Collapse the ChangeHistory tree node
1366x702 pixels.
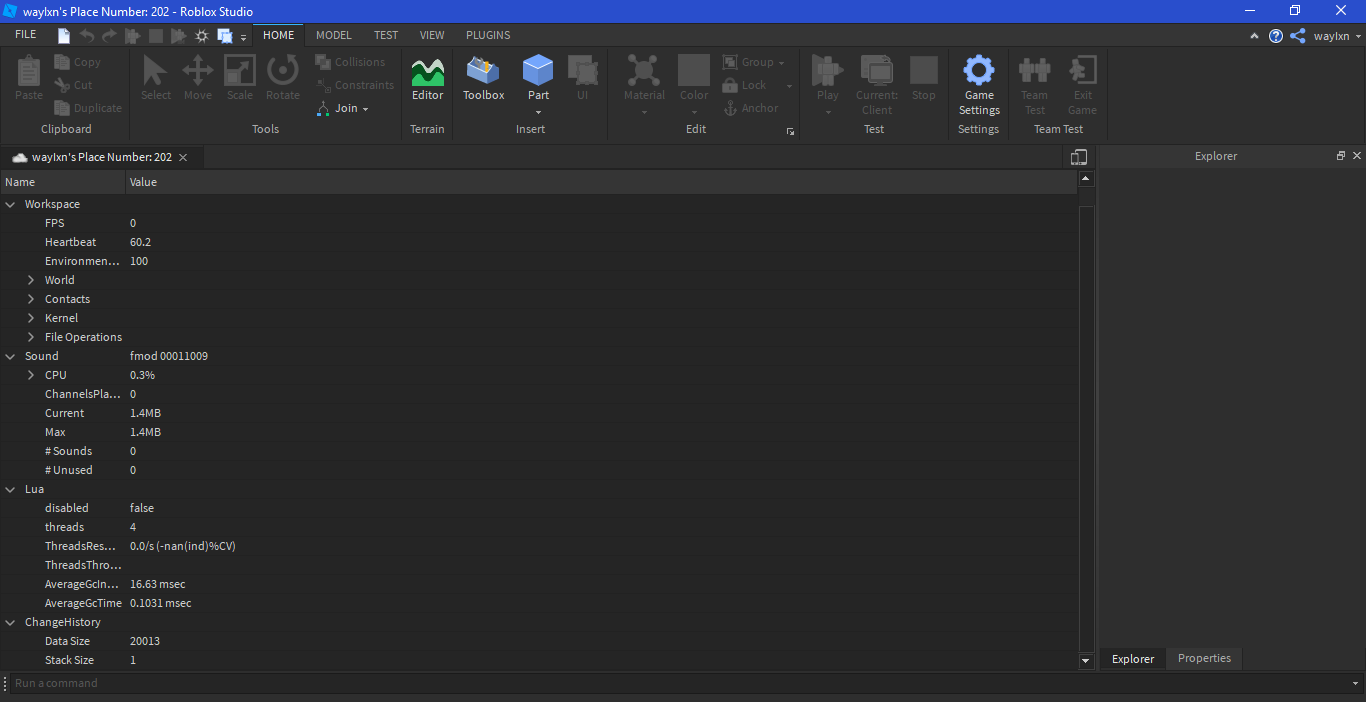[x=11, y=622]
